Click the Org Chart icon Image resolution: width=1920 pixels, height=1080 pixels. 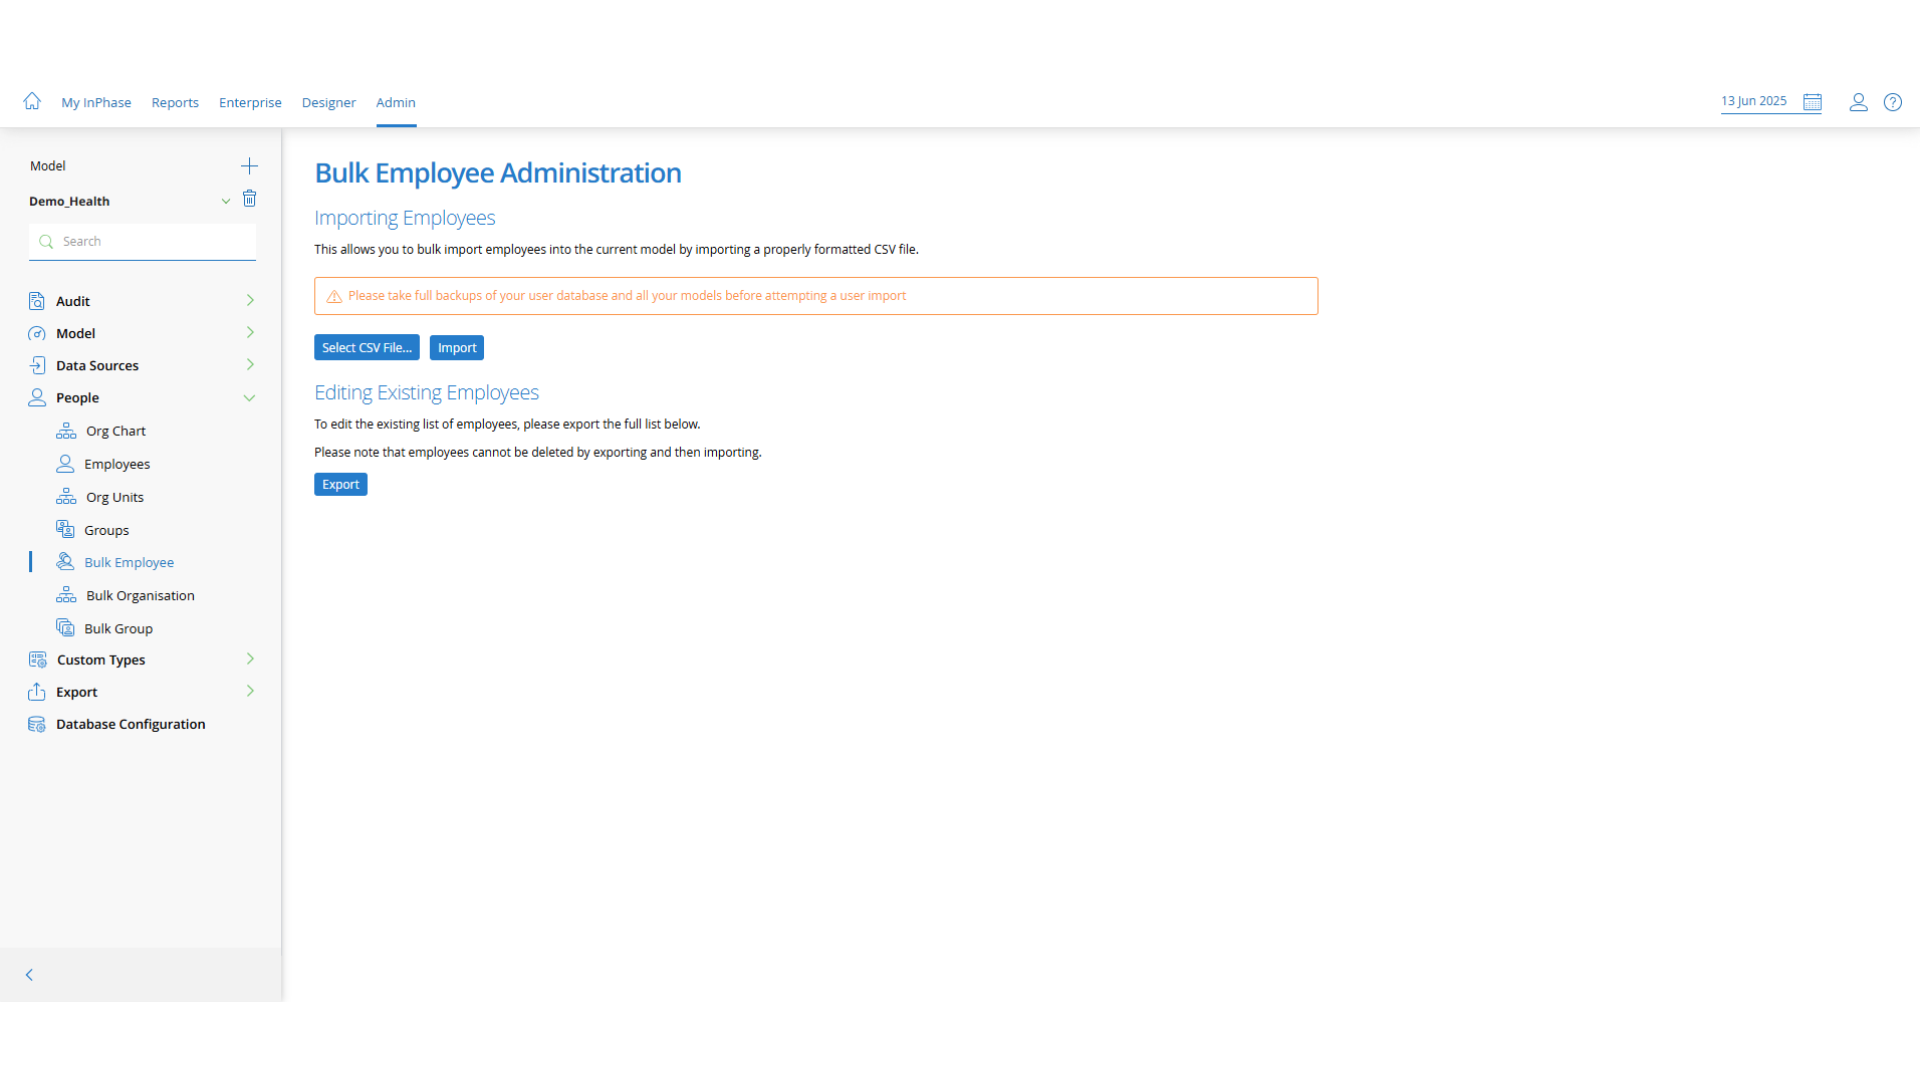(66, 431)
